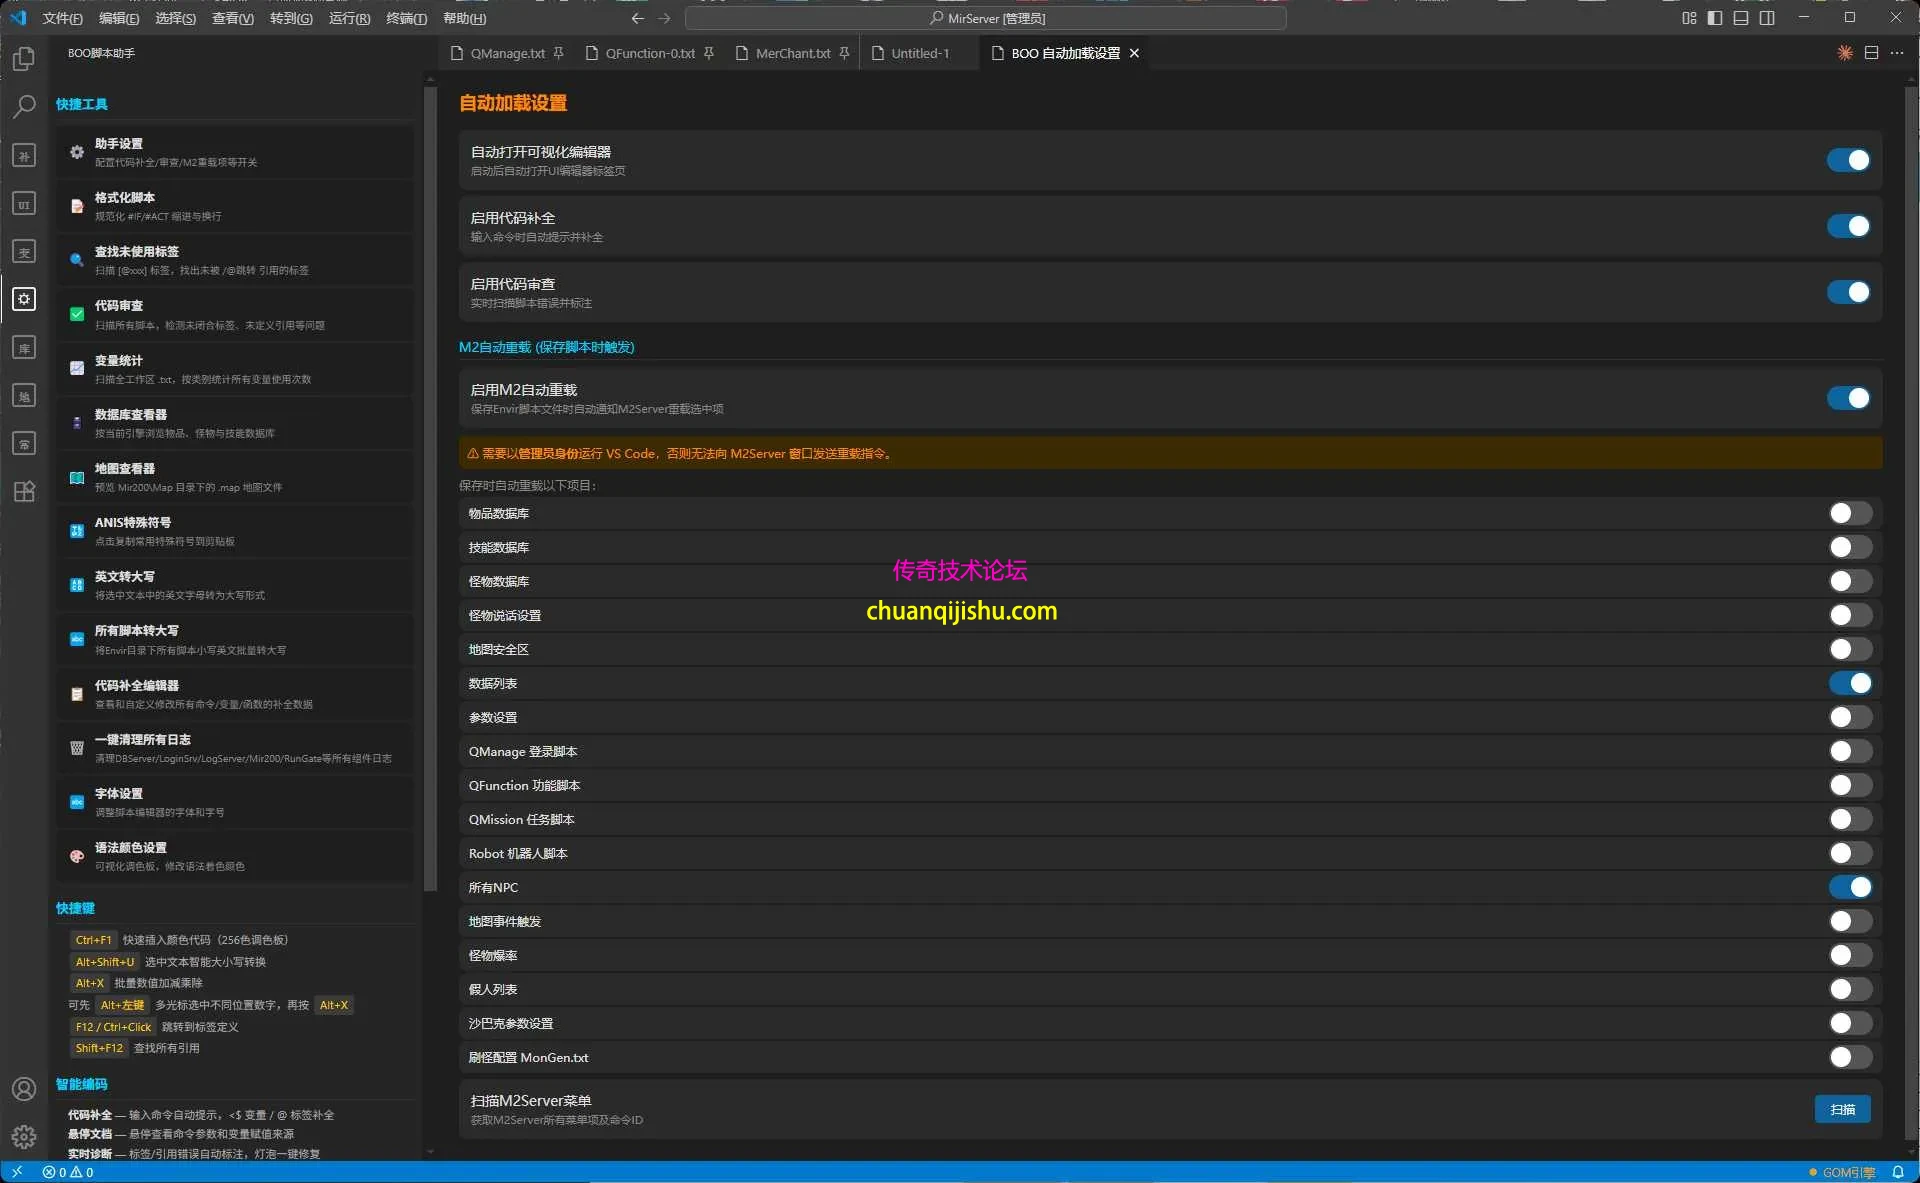This screenshot has width=1920, height=1183.
Task: Enable QManage 登录脚本 reload toggle
Action: [1850, 751]
